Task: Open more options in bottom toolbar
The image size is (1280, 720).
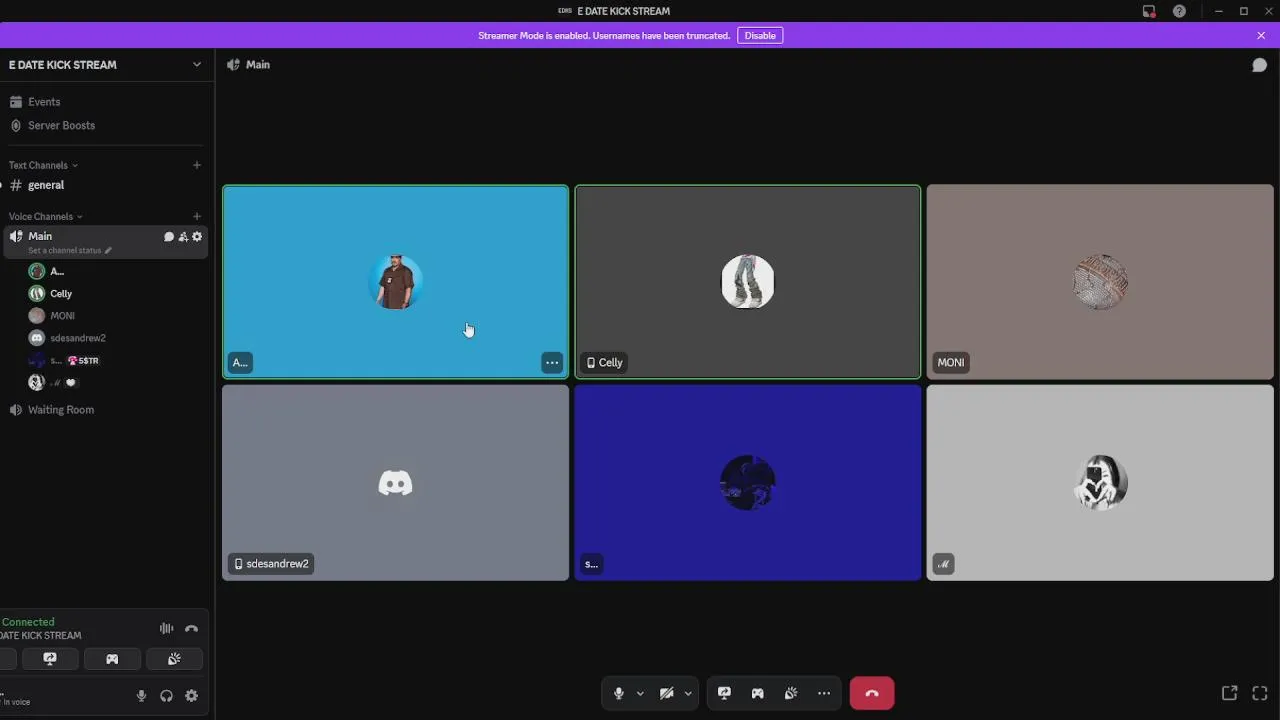Action: coord(824,693)
